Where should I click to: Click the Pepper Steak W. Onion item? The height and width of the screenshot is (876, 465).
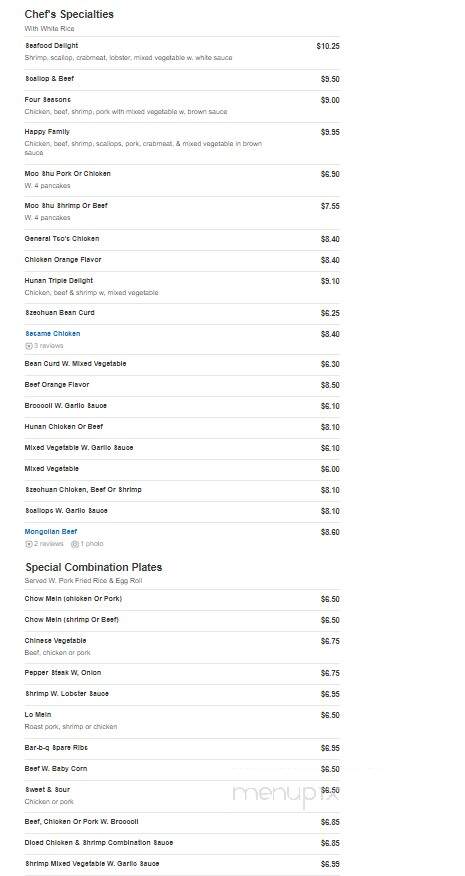coord(63,673)
